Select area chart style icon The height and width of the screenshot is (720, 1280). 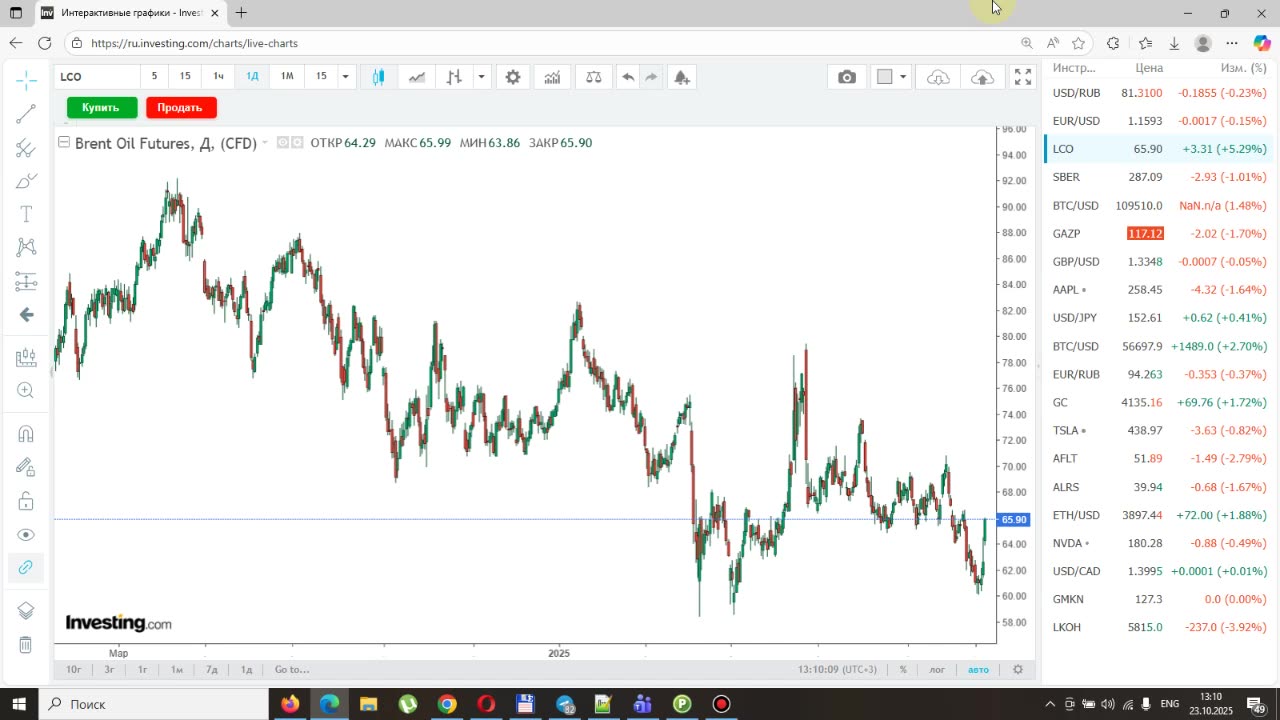click(x=416, y=77)
